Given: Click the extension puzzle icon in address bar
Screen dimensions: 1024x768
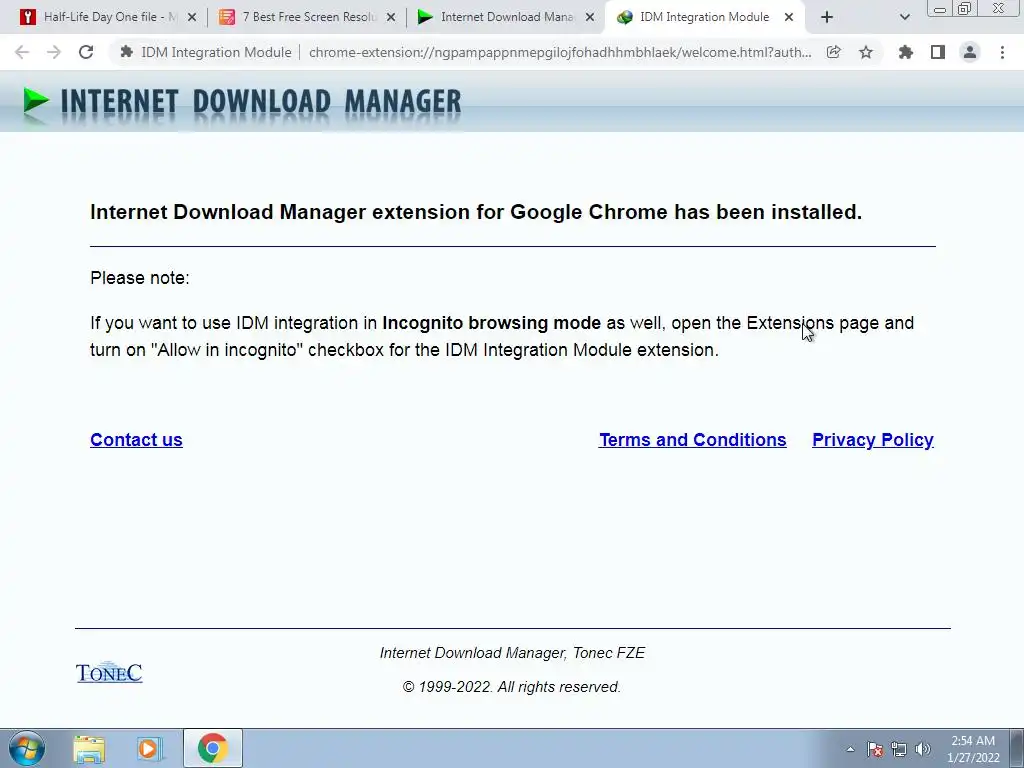Looking at the screenshot, I should [127, 52].
